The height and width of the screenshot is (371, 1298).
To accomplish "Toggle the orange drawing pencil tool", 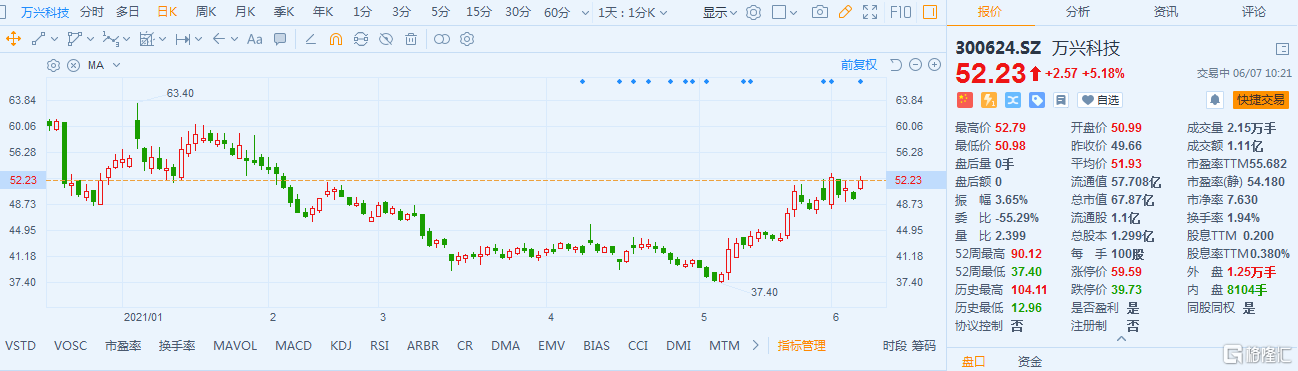I will point(845,12).
